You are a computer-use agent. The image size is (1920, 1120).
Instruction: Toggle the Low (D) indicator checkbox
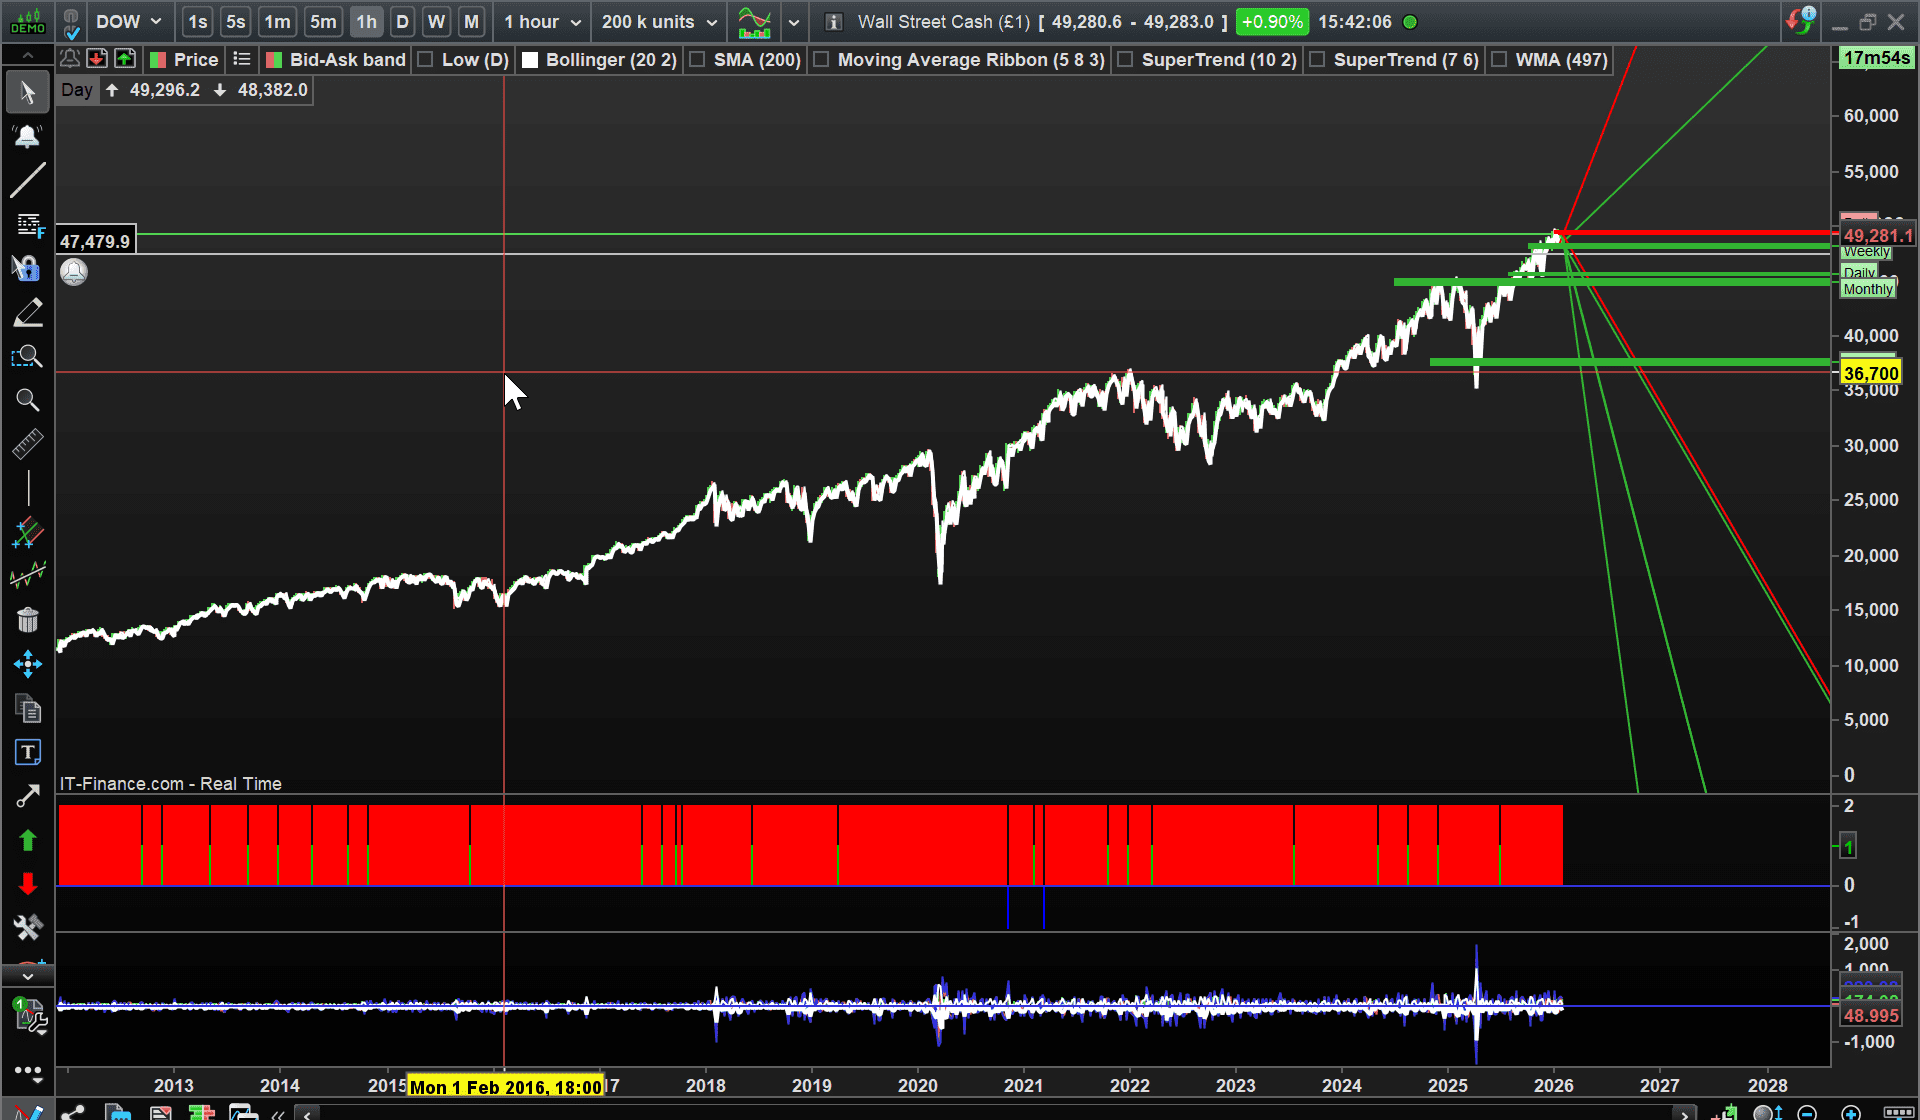click(x=425, y=60)
